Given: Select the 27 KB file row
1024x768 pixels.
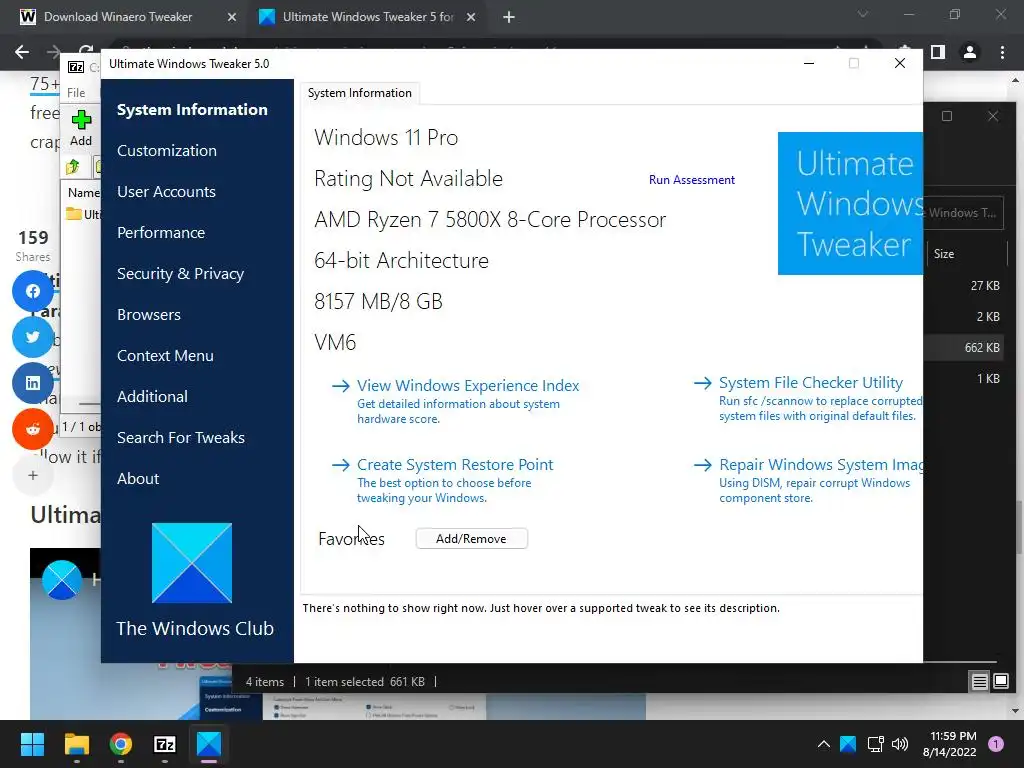Looking at the screenshot, I should pyautogui.click(x=964, y=285).
